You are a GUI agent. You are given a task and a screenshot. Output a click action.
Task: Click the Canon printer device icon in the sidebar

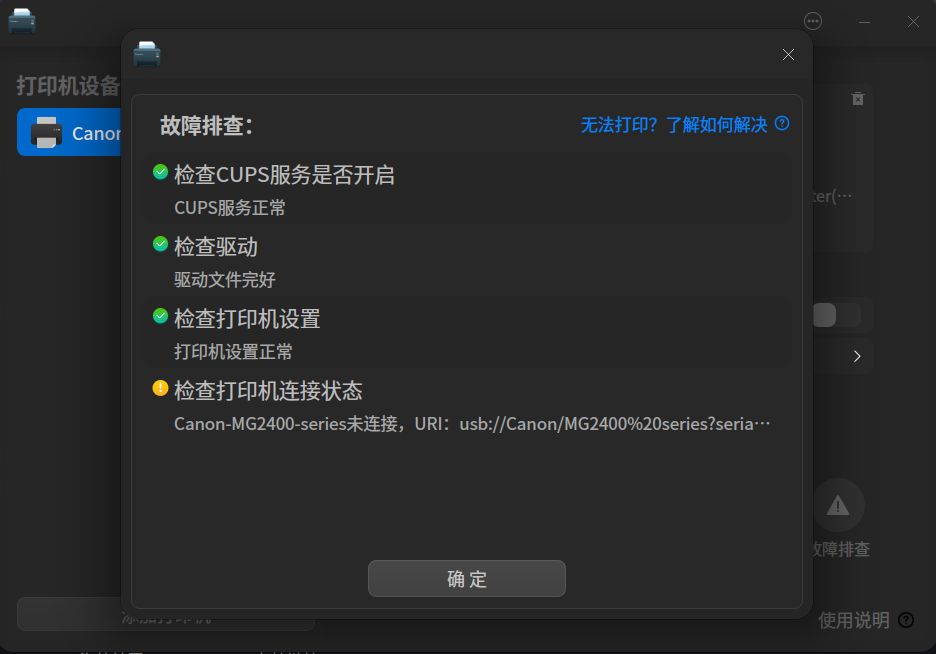46,132
